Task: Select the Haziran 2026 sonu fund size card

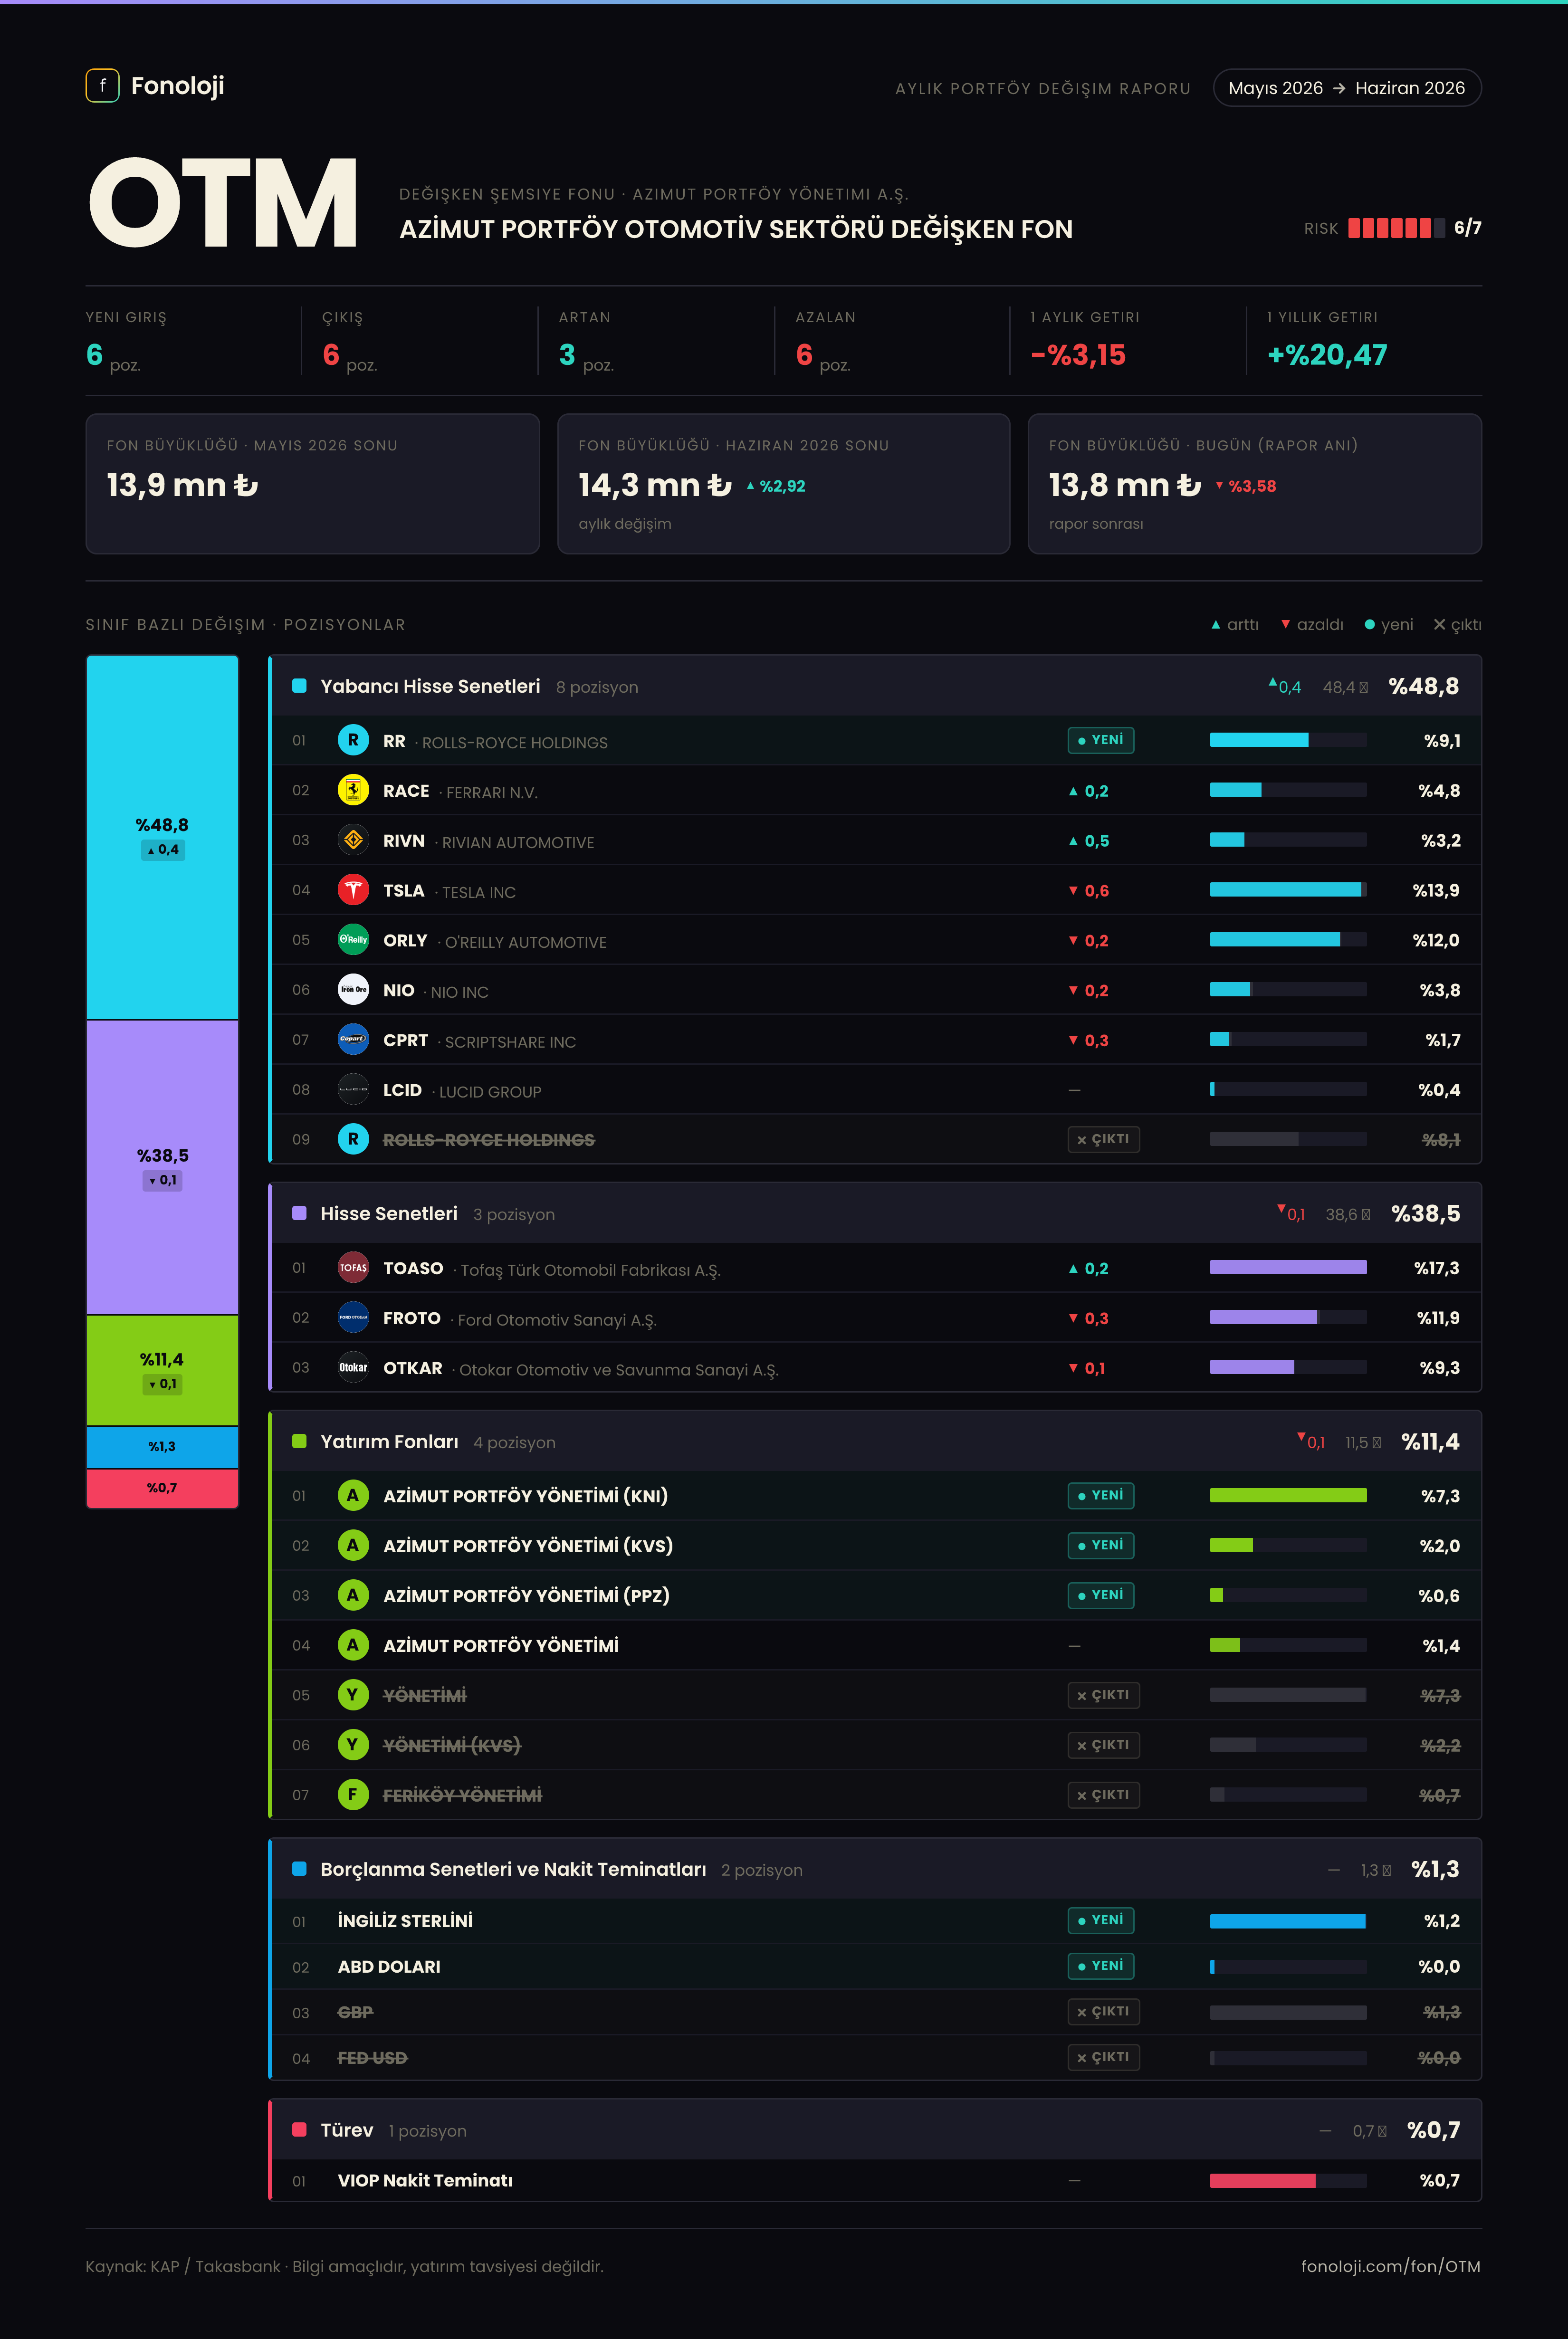Action: tap(784, 484)
